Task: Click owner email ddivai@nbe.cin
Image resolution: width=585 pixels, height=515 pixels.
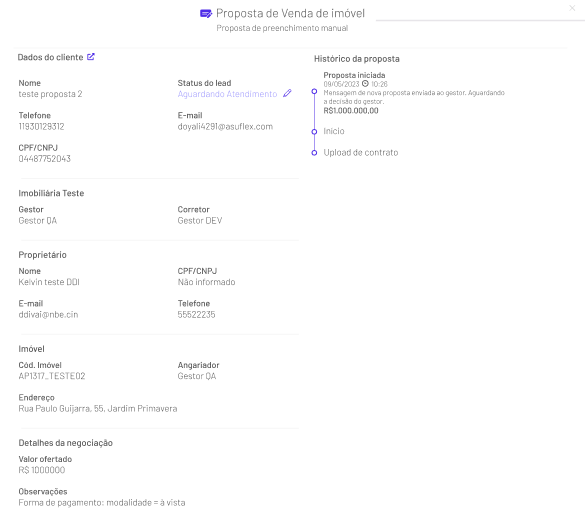Action: 48,315
